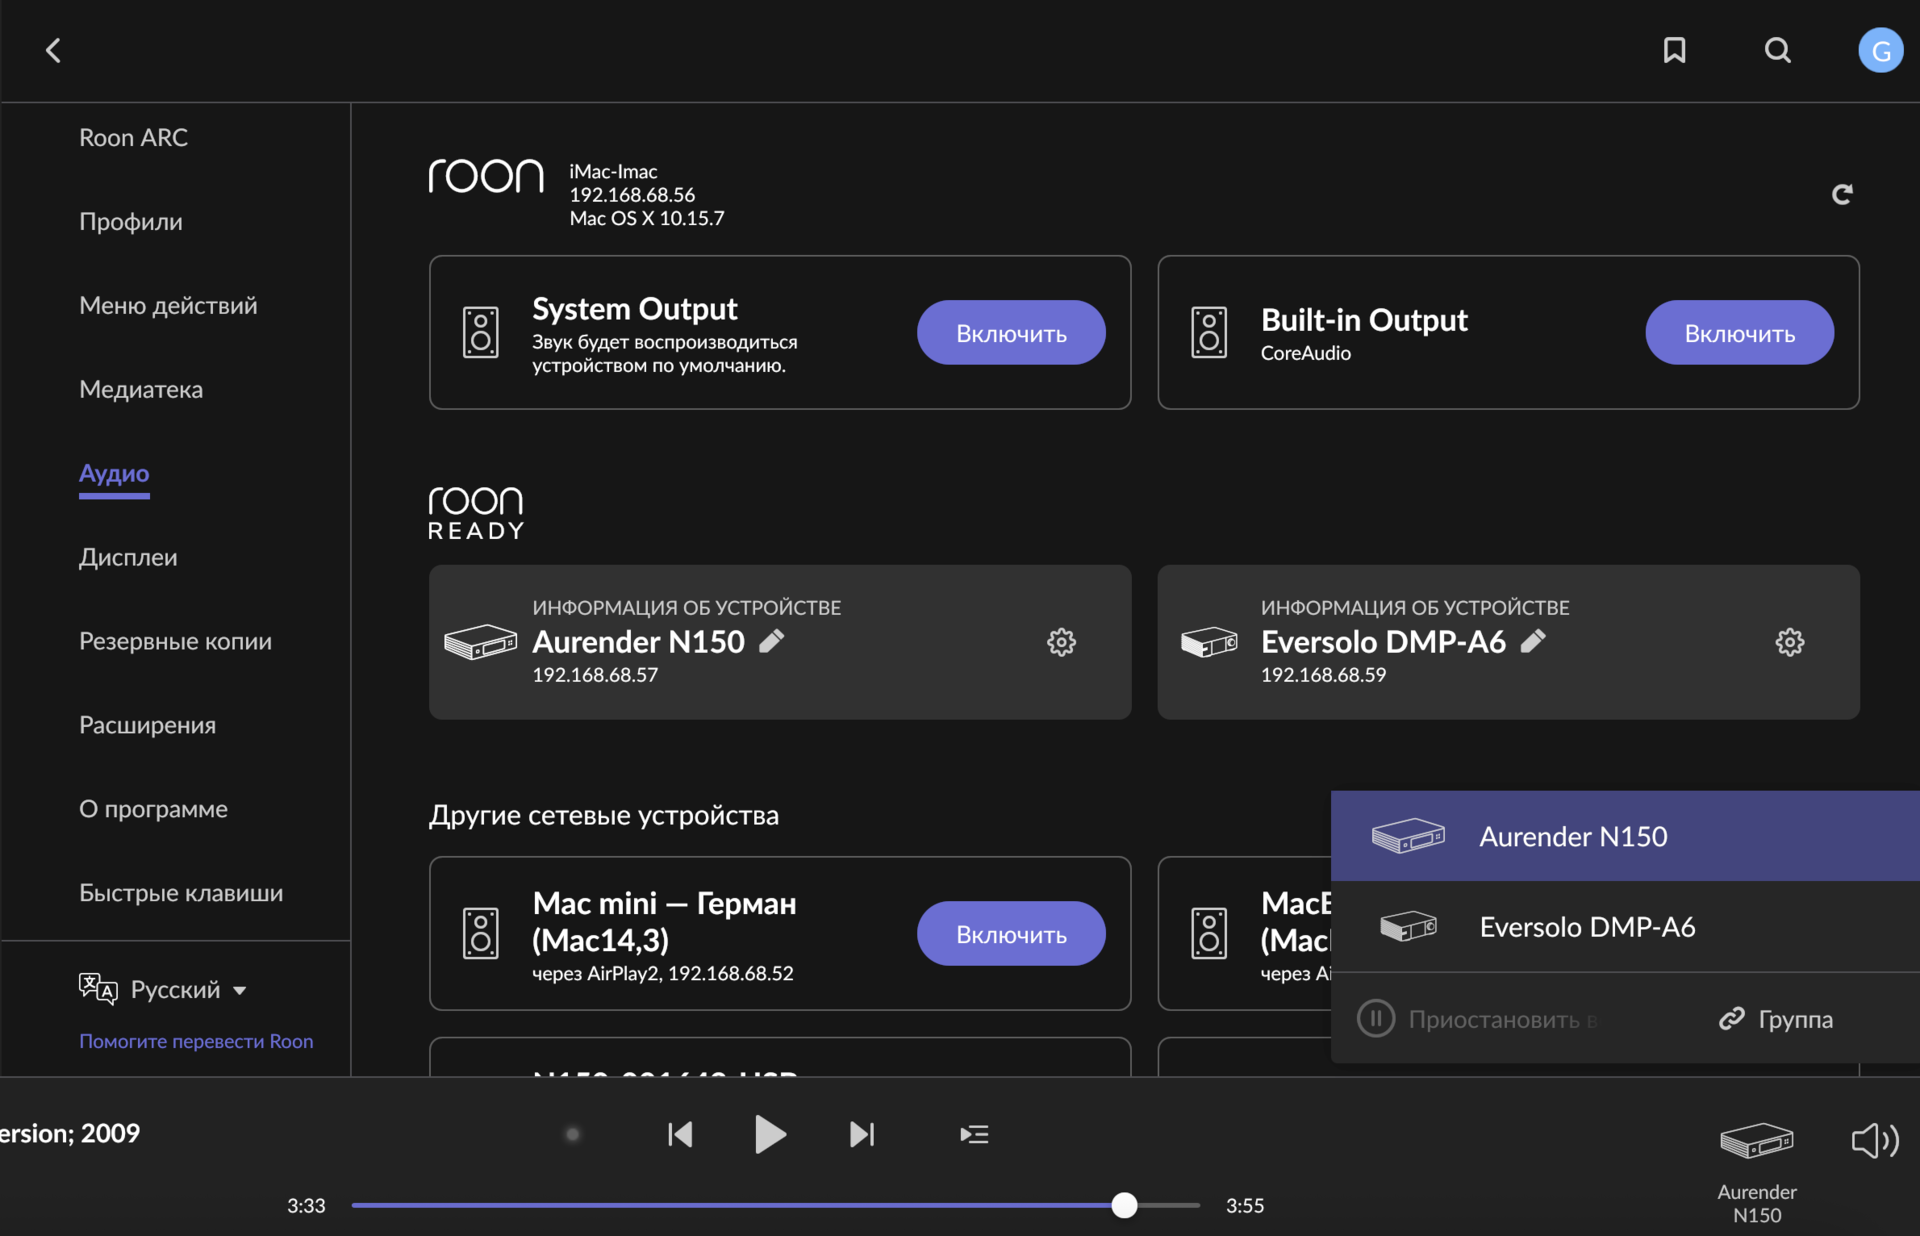The image size is (1920, 1236).
Task: Open Дисплеи settings section
Action: point(128,557)
